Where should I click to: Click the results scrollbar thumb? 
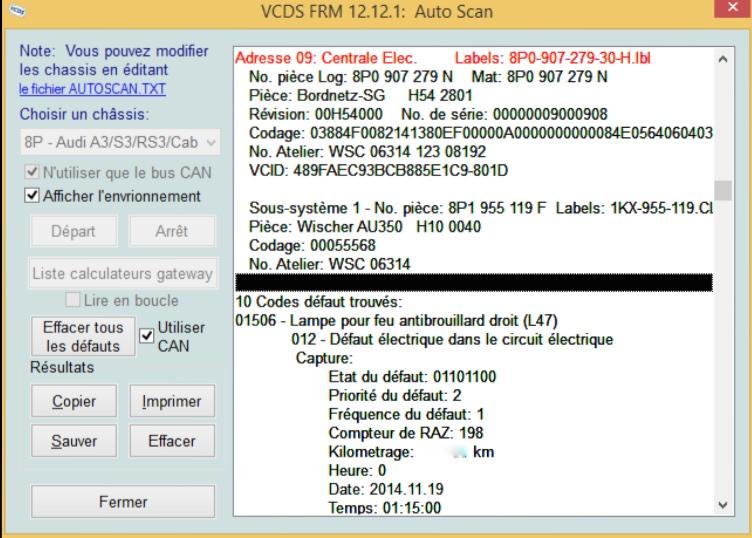click(x=723, y=190)
